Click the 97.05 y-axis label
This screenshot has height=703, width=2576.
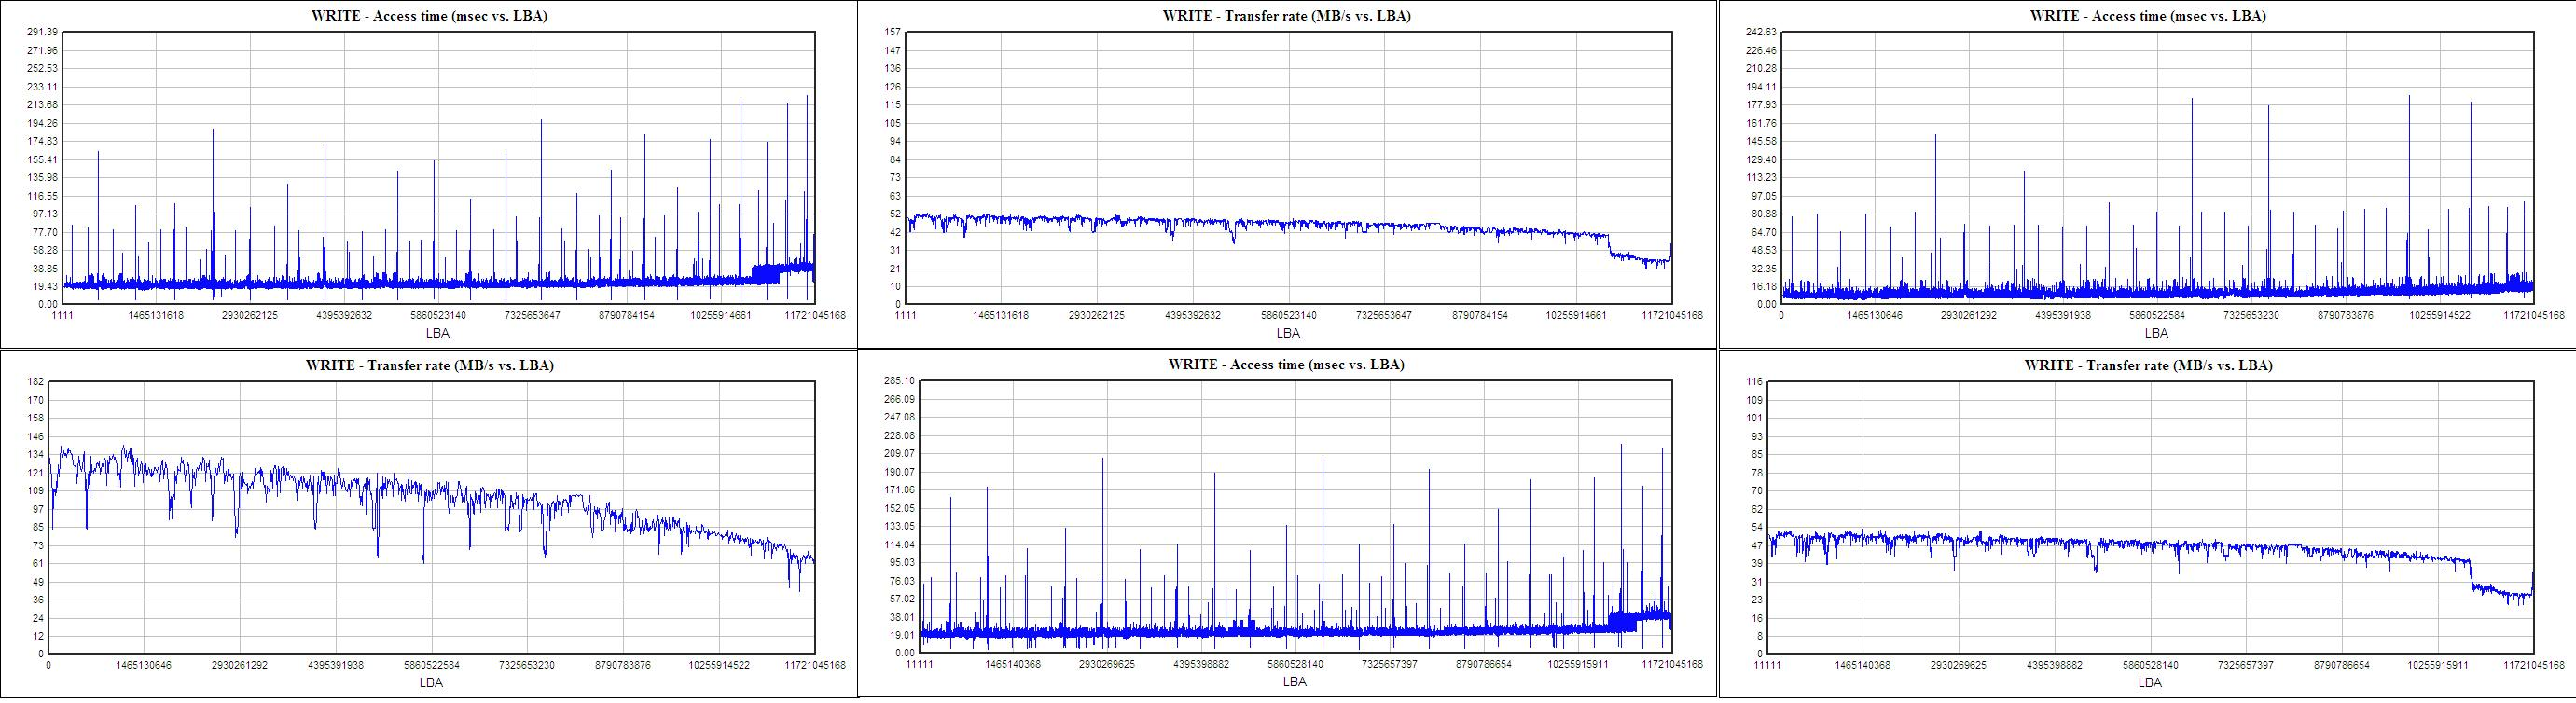pyautogui.click(x=1764, y=195)
